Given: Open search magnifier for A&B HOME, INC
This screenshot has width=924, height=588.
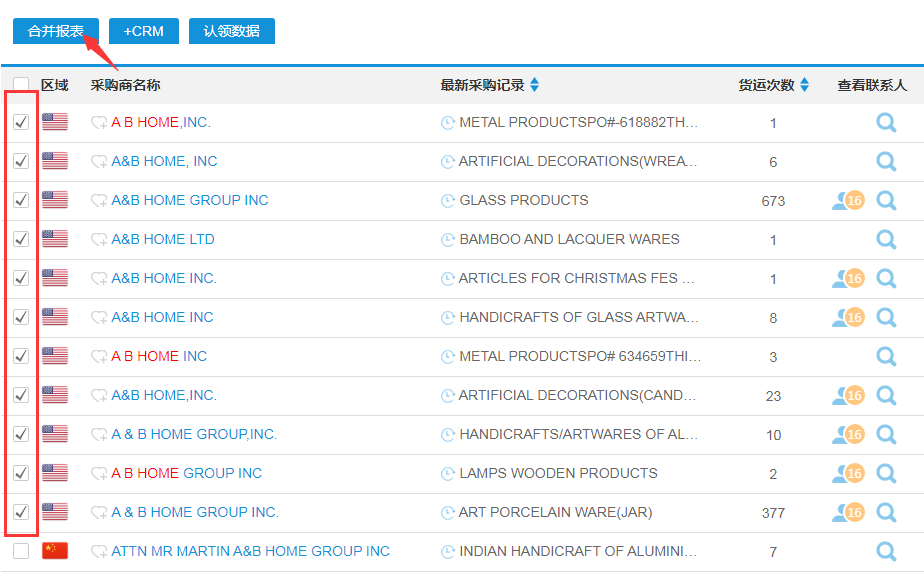Looking at the screenshot, I should pos(886,161).
